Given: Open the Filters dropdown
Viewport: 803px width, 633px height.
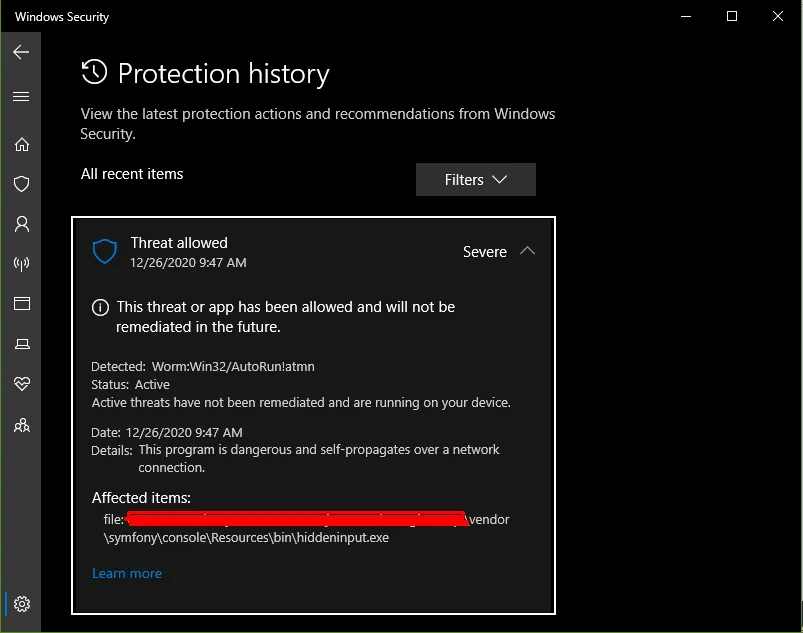Looking at the screenshot, I should [476, 180].
